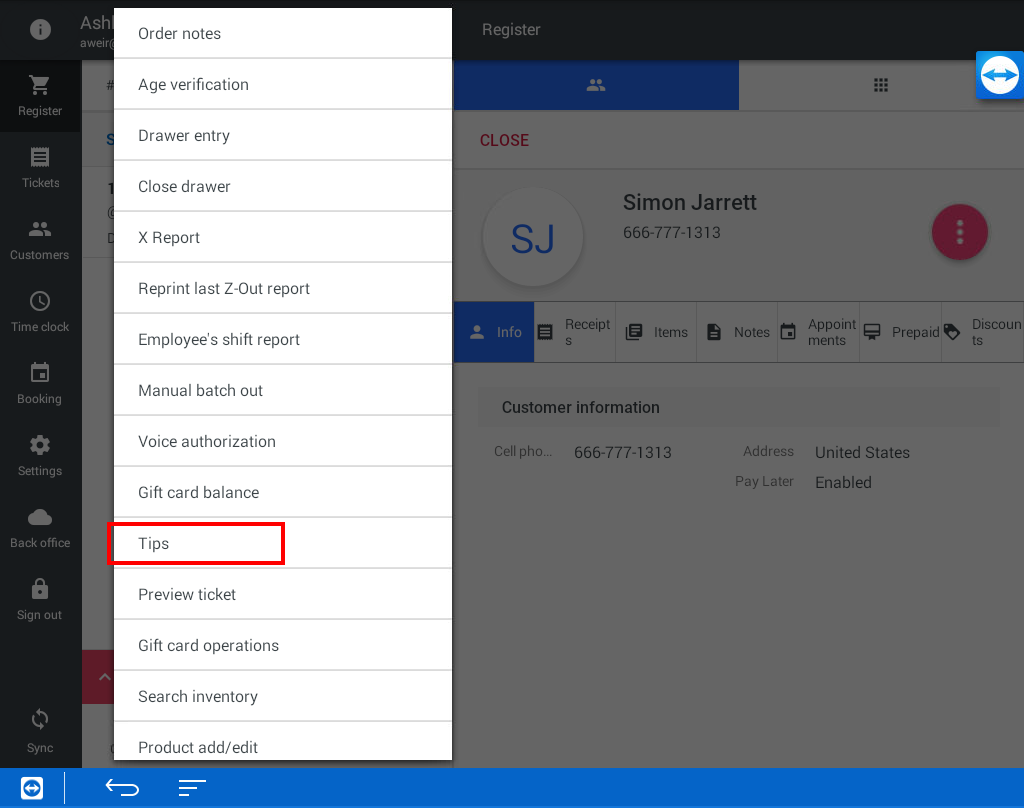1024x808 pixels.
Task: Check Gift card balance option
Action: (x=283, y=492)
